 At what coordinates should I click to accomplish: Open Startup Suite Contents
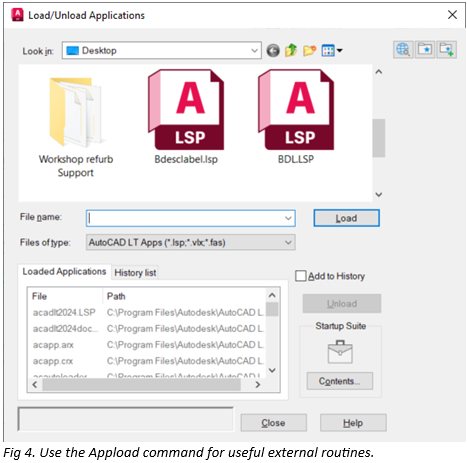point(340,381)
